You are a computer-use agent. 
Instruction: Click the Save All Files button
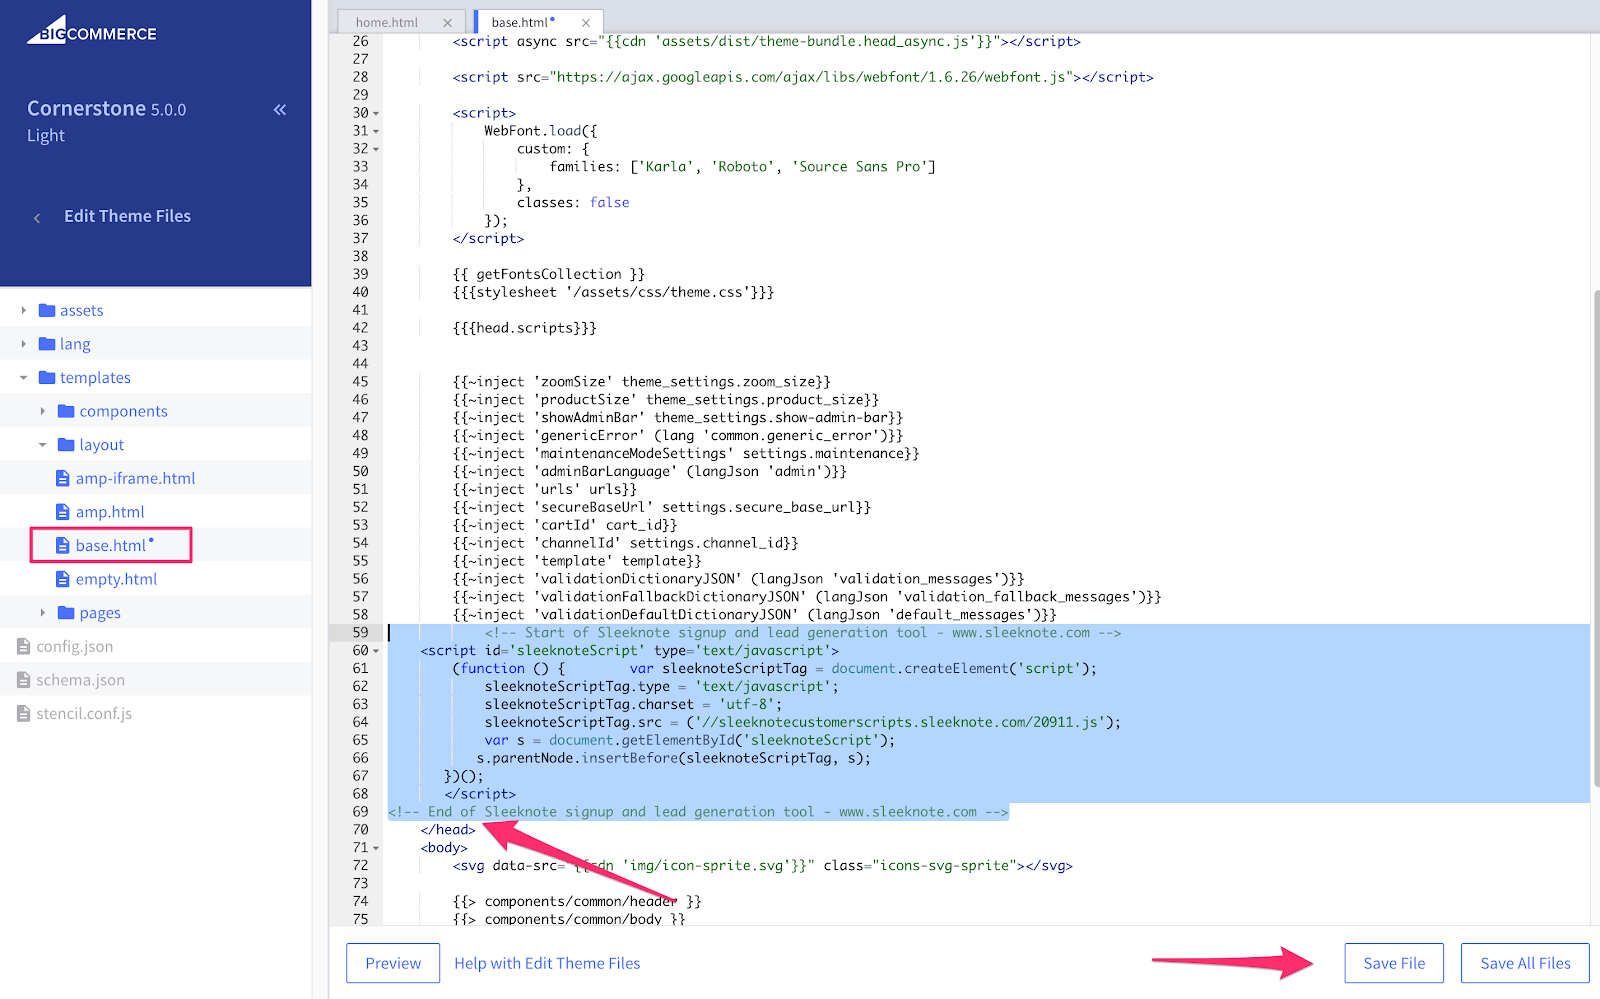1525,963
